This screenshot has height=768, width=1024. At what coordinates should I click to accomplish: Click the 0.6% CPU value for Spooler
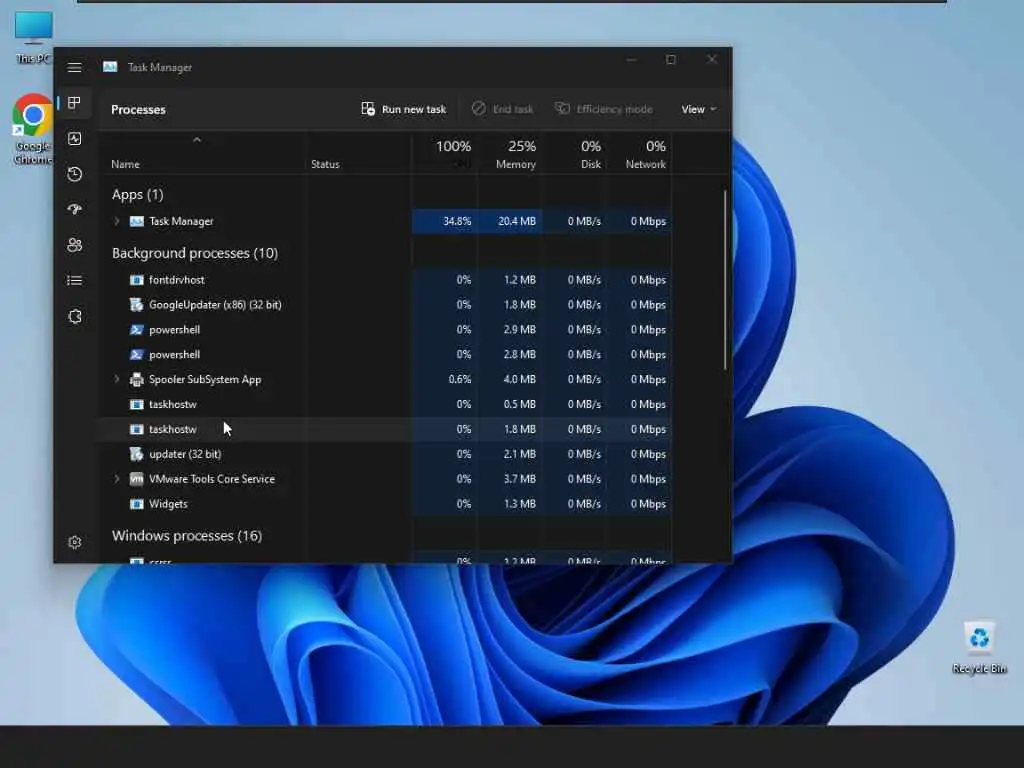coord(460,379)
